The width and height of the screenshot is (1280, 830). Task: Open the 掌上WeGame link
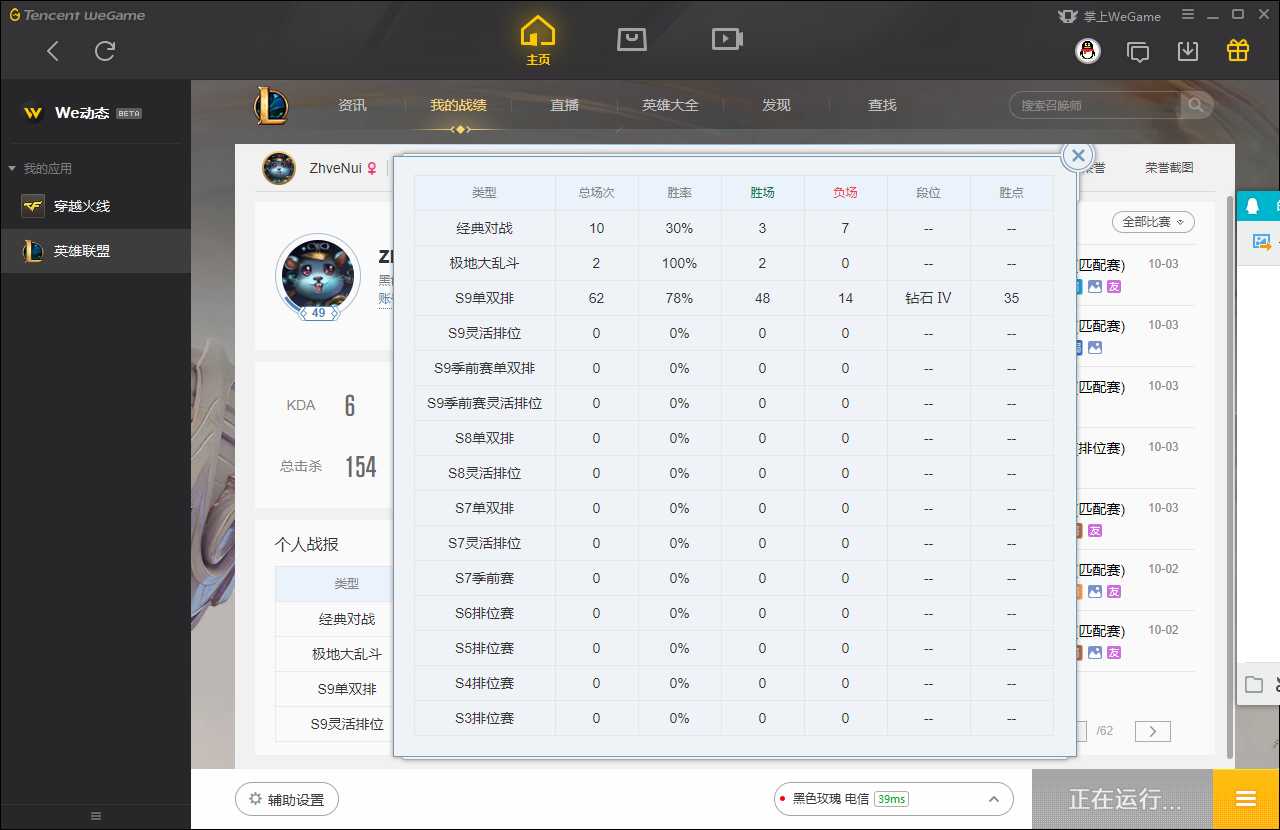pos(1109,16)
